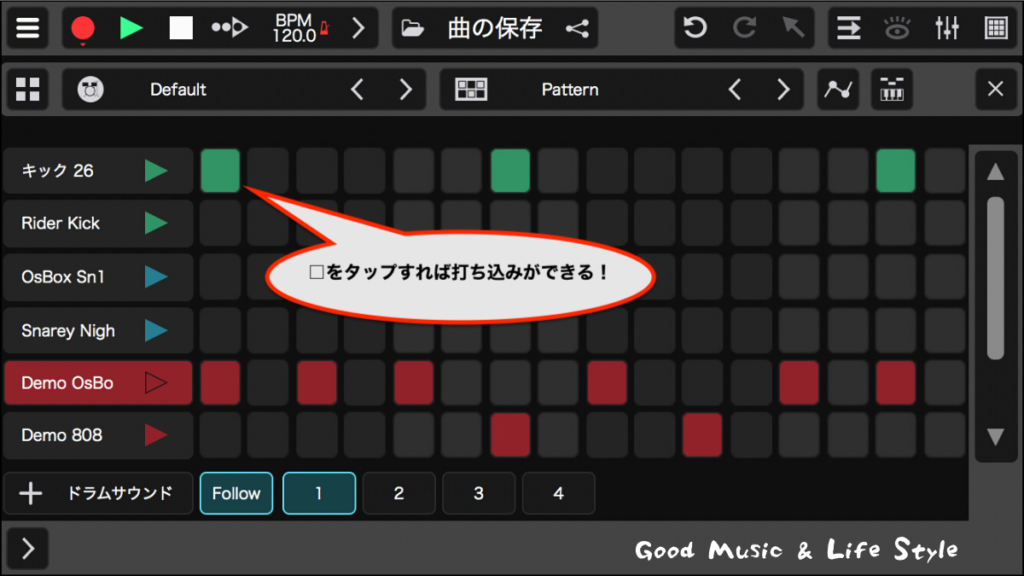Viewport: 1024px width, 576px height.
Task: Click the pattern grid icon beside Pattern
Action: click(x=471, y=89)
